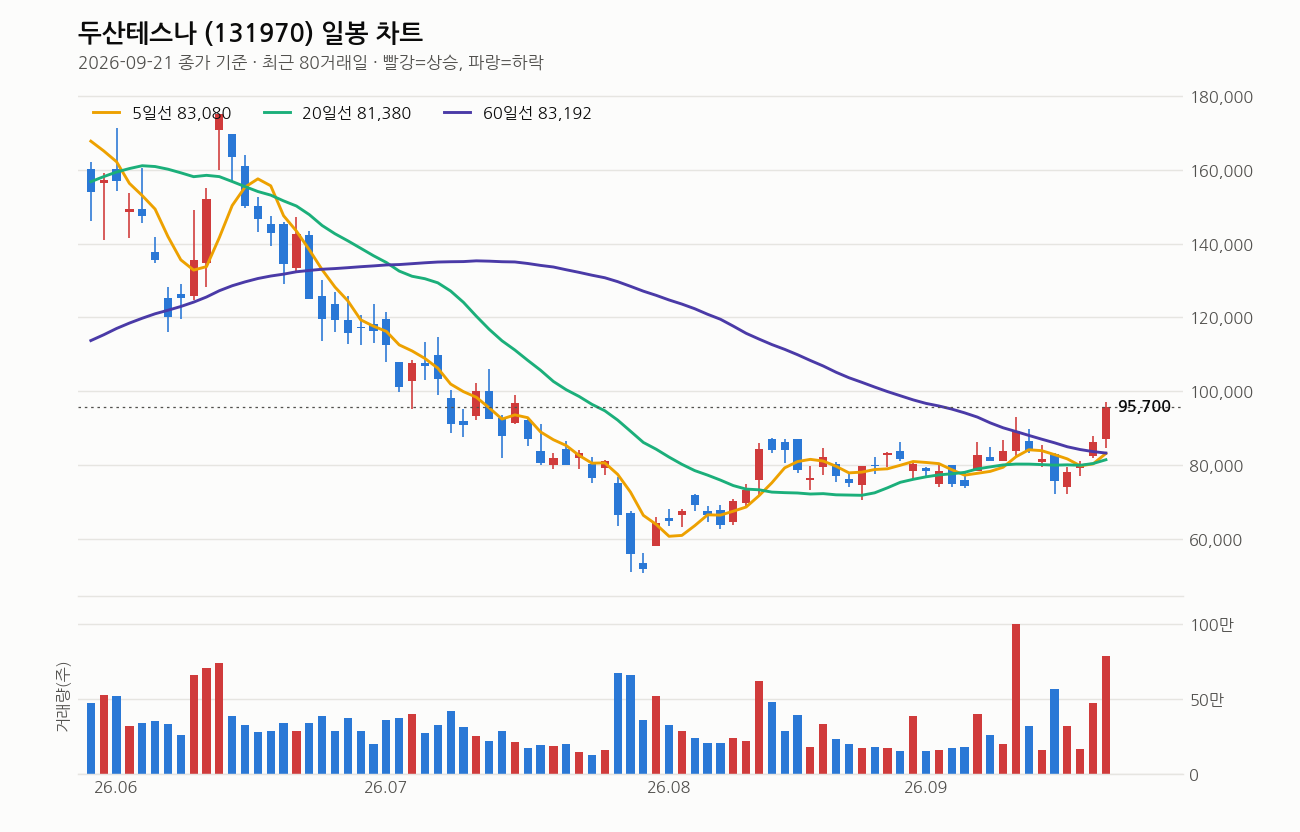Click the 80,000 price axis label

point(1217,466)
